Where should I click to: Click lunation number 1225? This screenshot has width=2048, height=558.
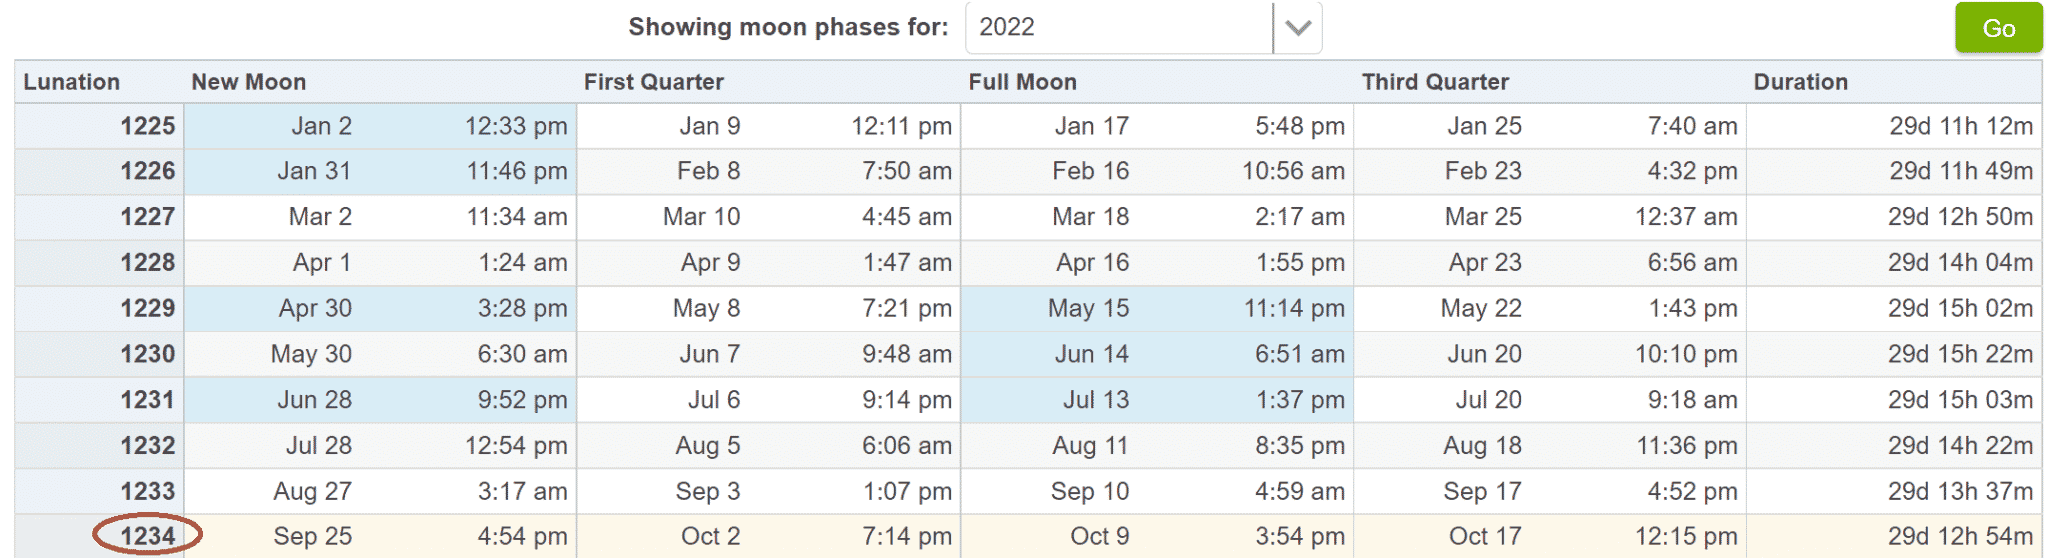coord(148,126)
